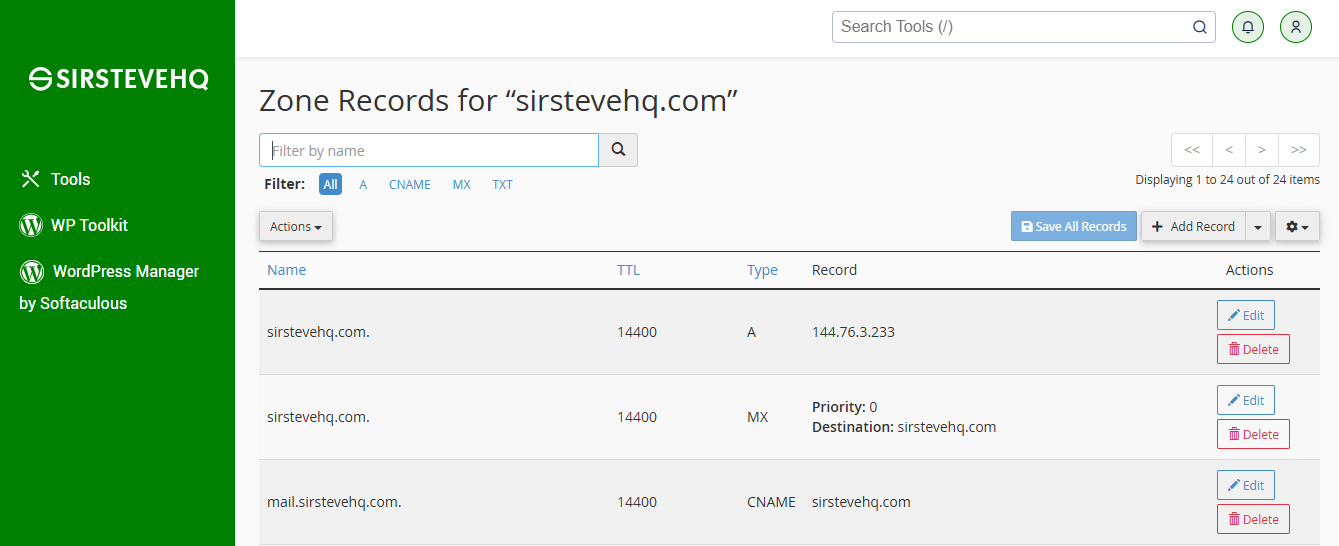Go to first page of records
Viewport: 1339px width, 546px height.
point(1192,149)
